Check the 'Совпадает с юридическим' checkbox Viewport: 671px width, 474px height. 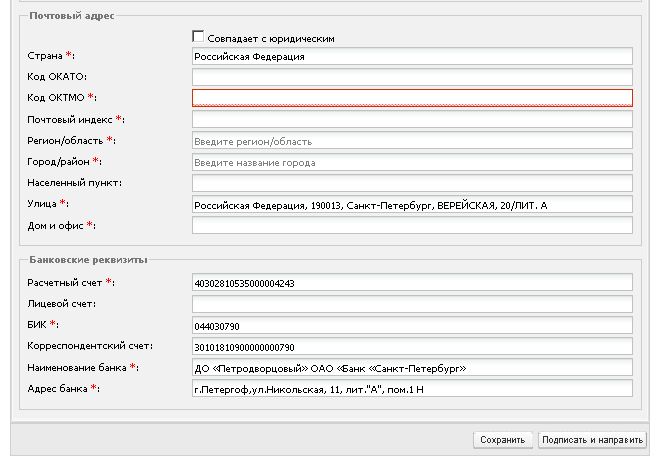point(198,37)
